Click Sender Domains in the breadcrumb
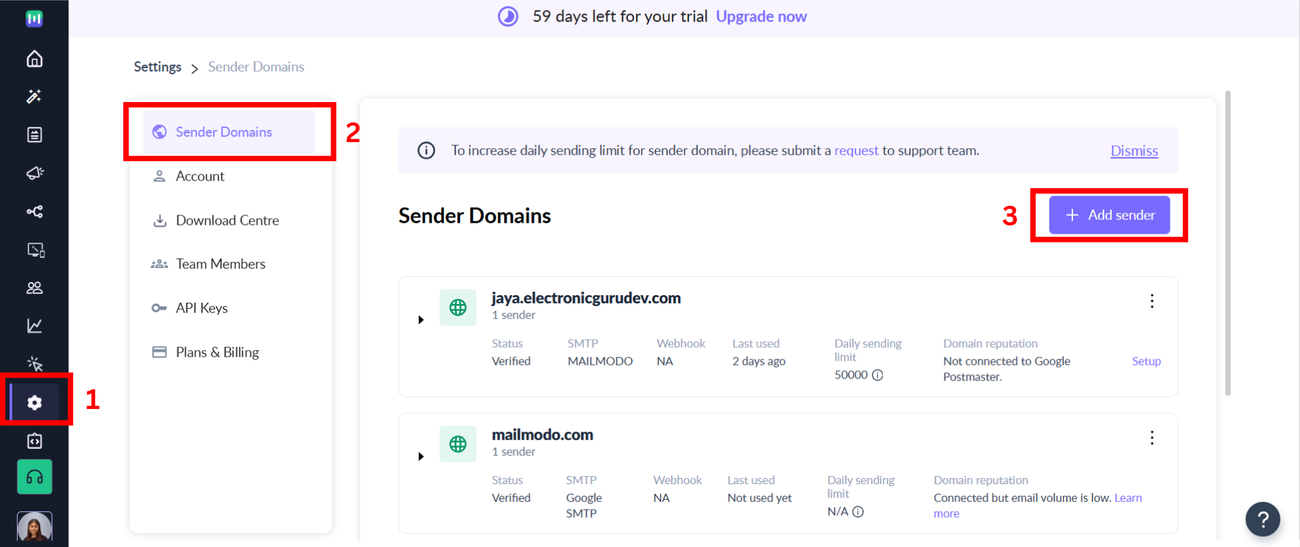This screenshot has height=547, width=1300. click(x=256, y=67)
